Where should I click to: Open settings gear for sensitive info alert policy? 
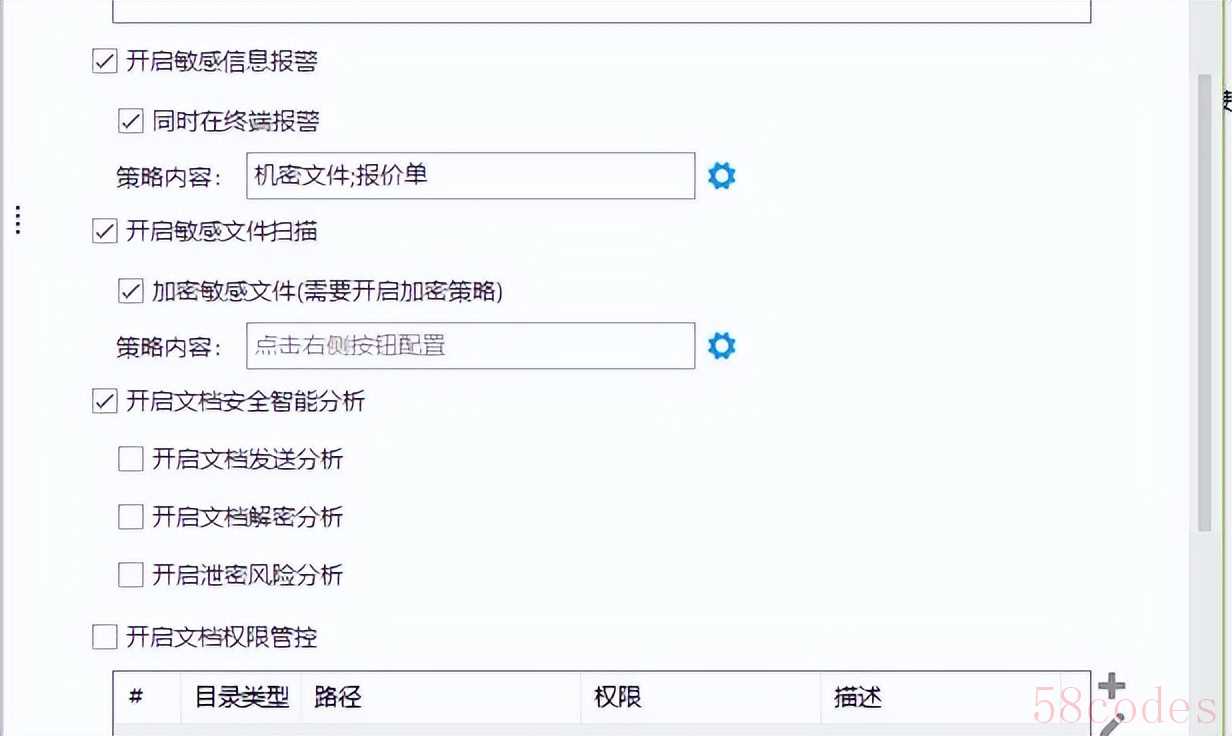point(721,176)
